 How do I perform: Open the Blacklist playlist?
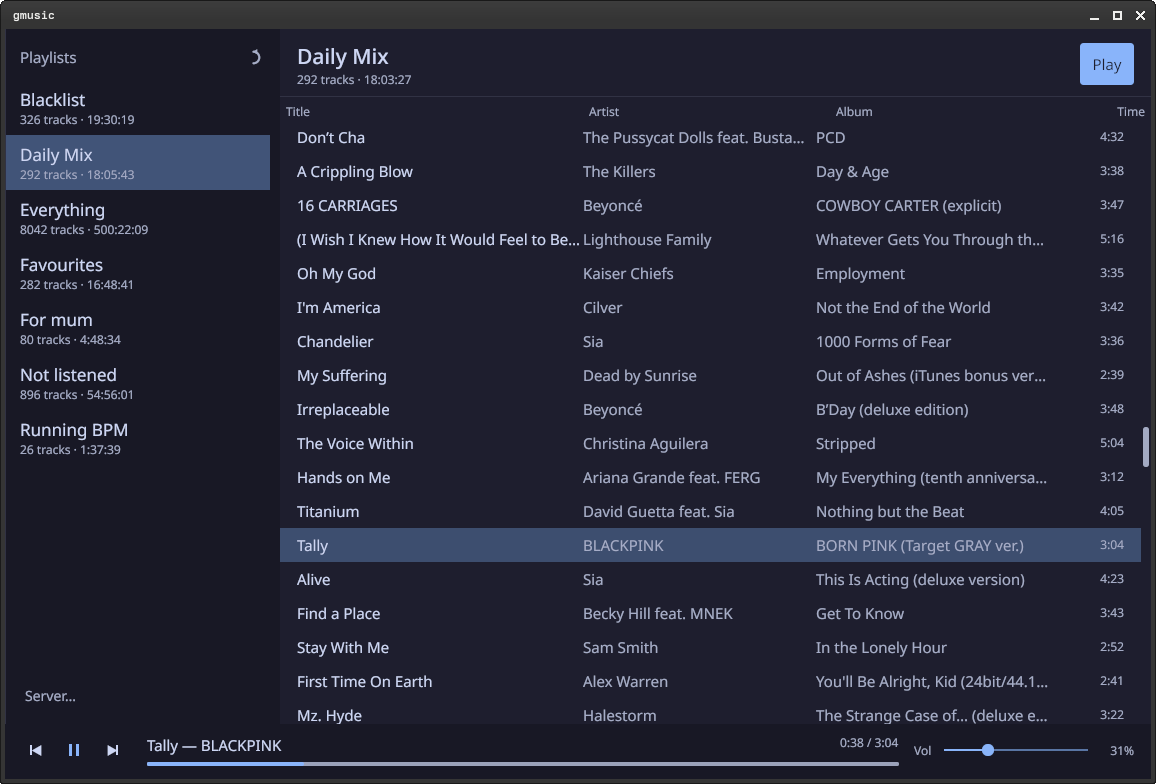138,108
